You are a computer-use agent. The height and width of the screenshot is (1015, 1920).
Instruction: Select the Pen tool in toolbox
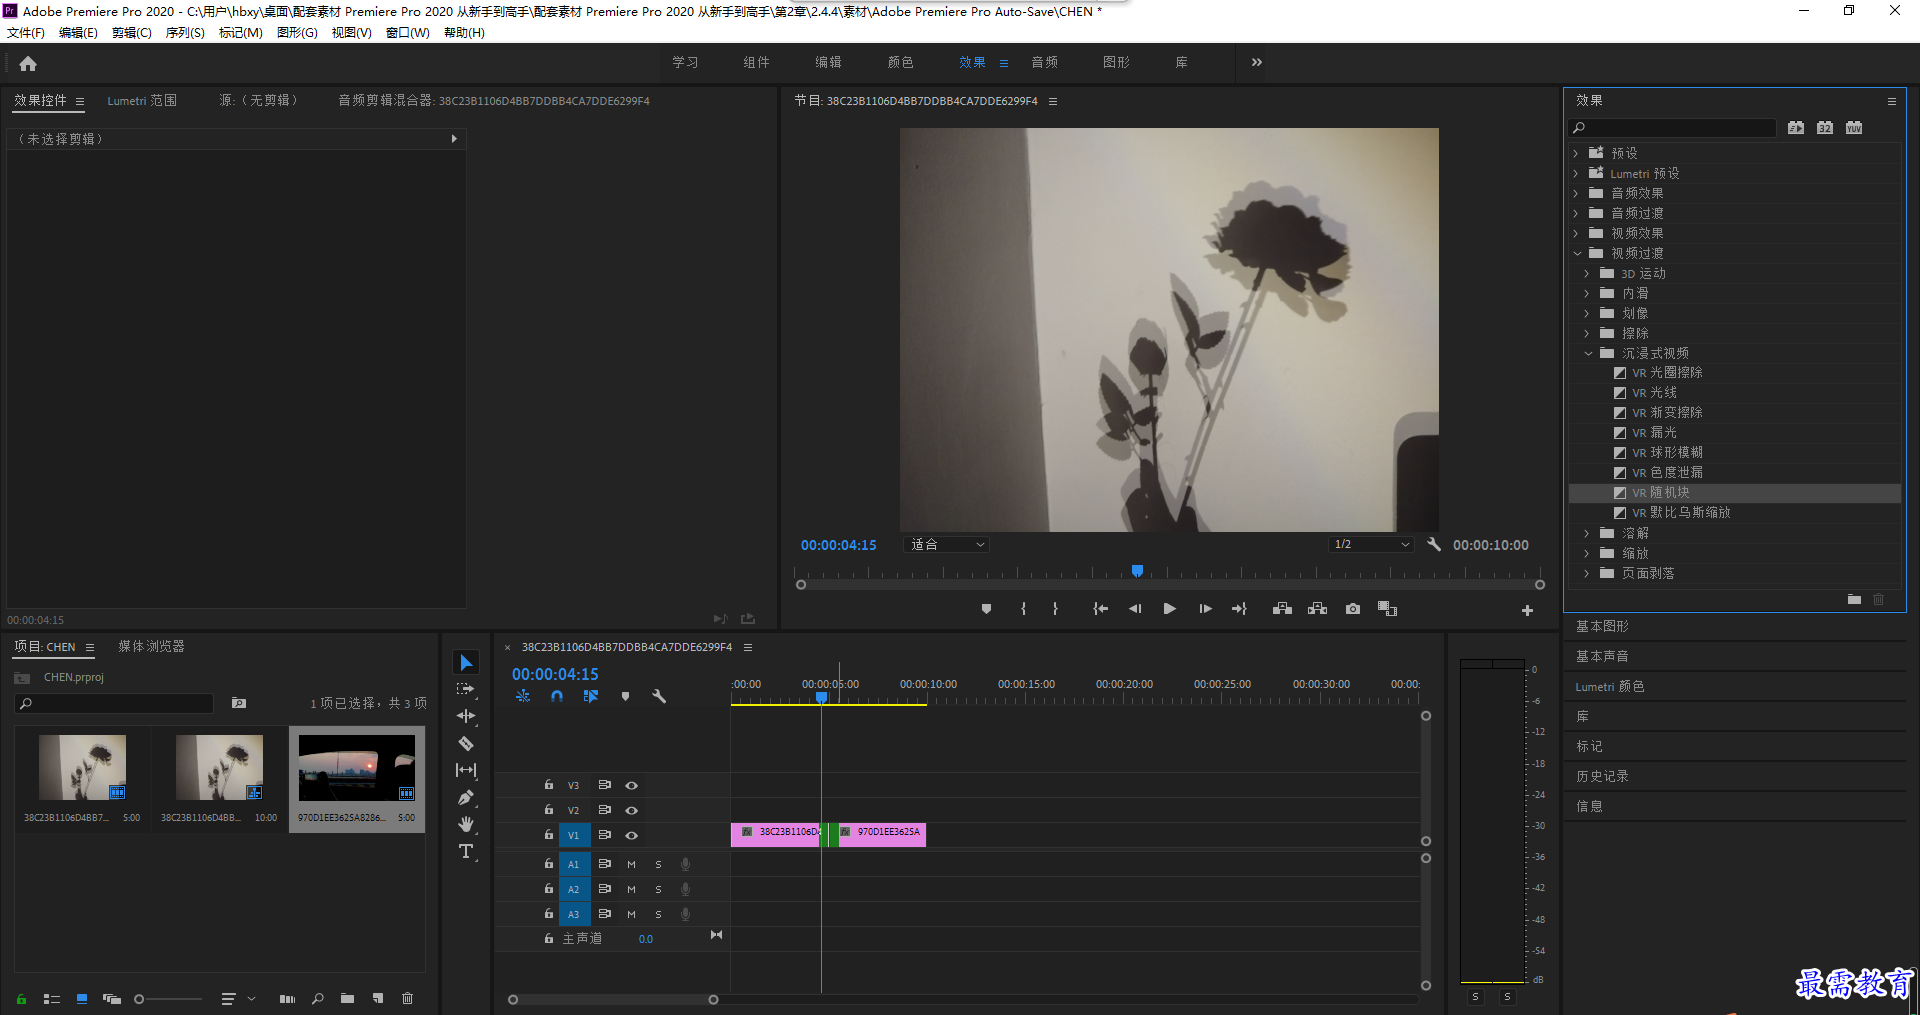[x=466, y=797]
